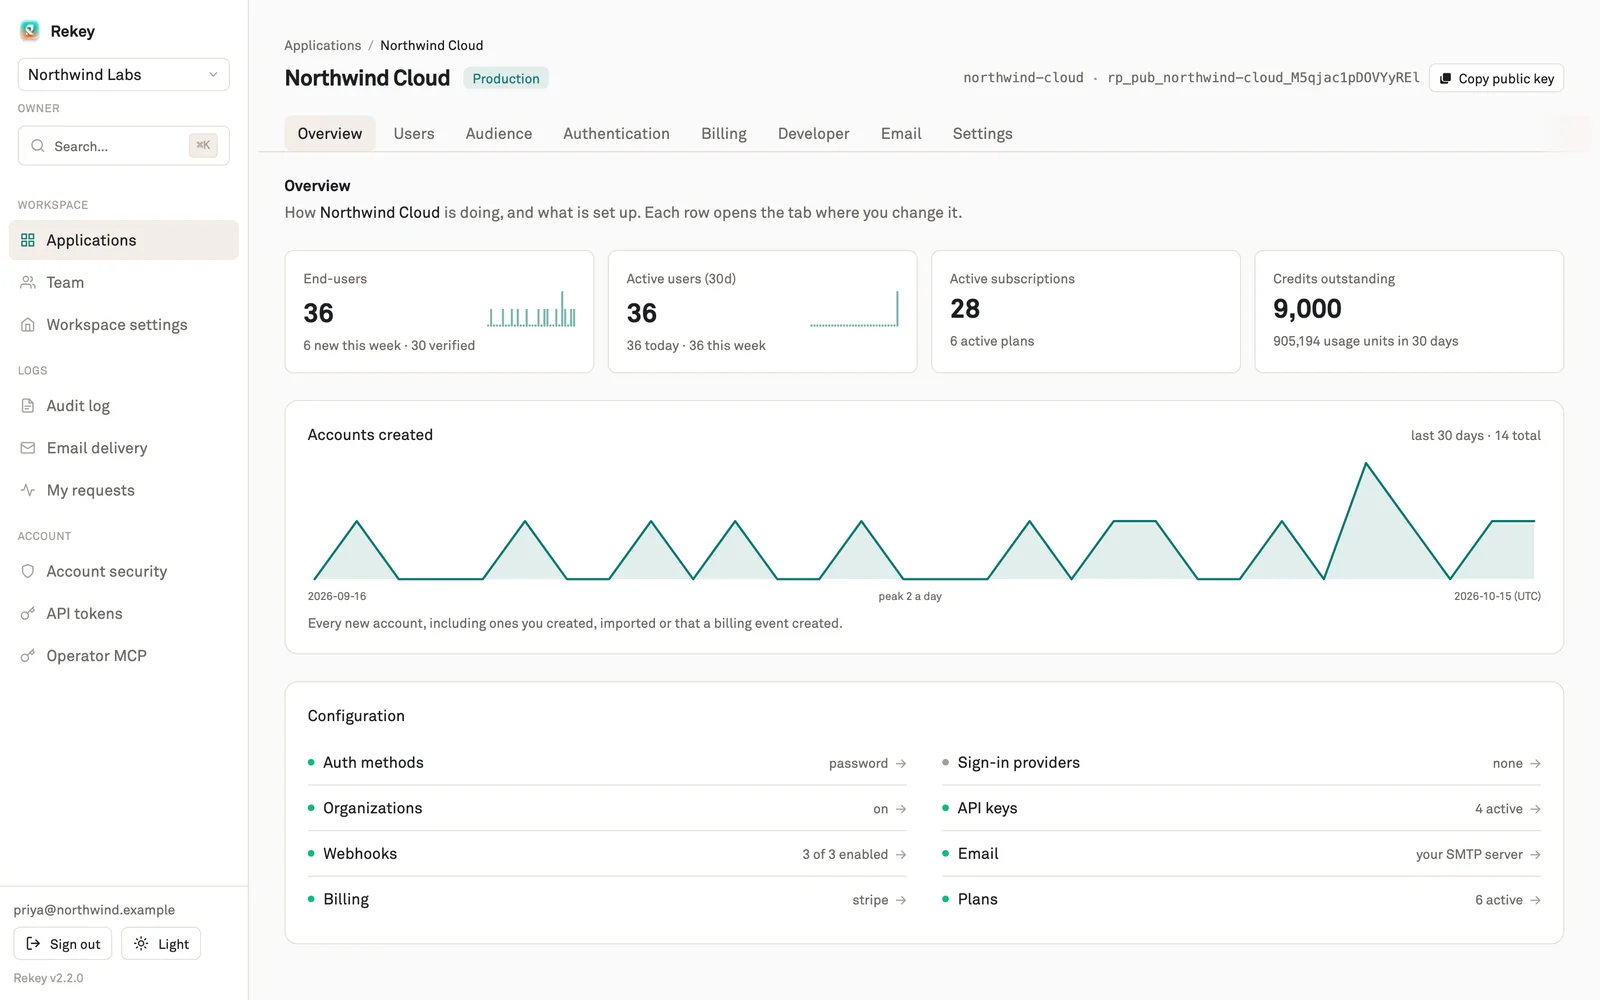Click the arrow icon on Plans row
The image size is (1600, 1000).
point(1535,900)
